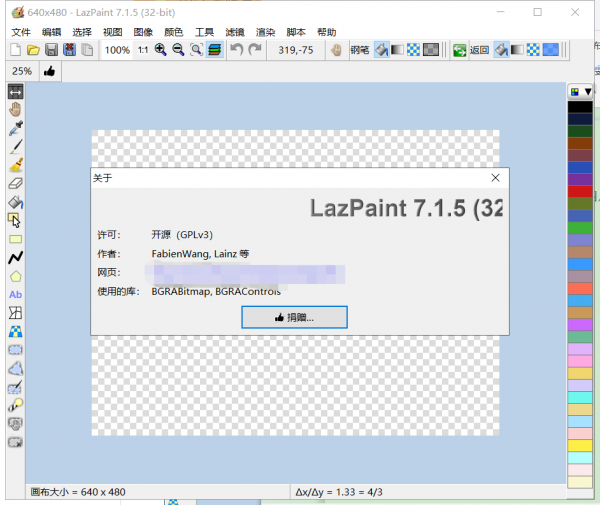Open the palette options dropdown arrow
The height and width of the screenshot is (505, 600).
tap(588, 92)
